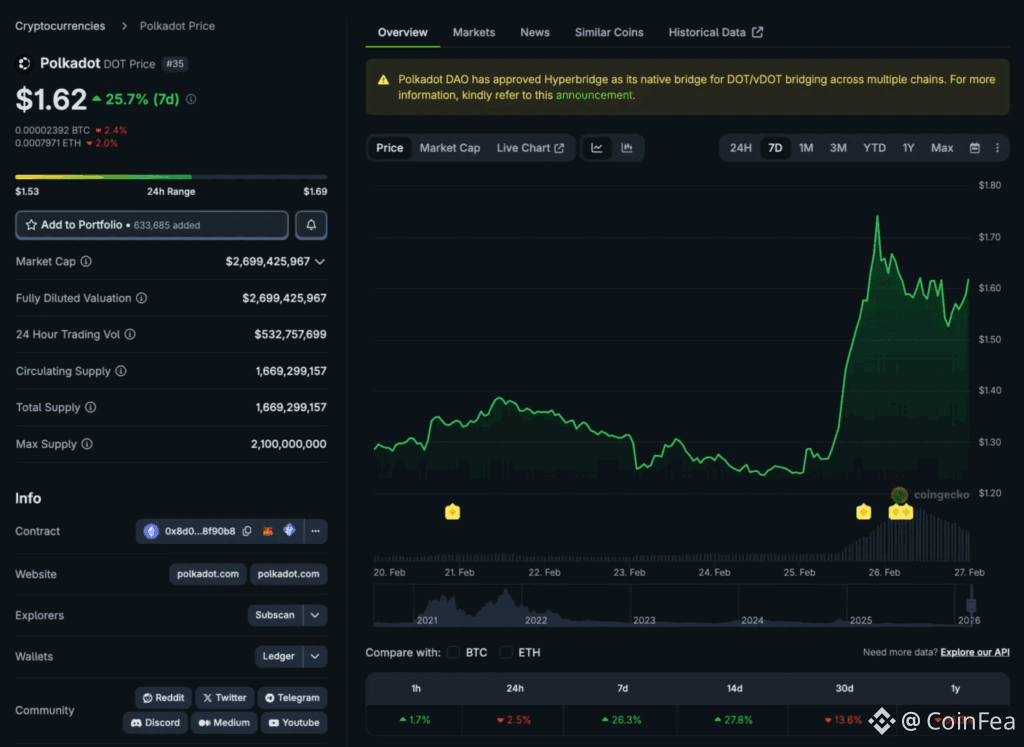
Task: Click the star icon in Add to Portfolio
Action: pyautogui.click(x=31, y=225)
